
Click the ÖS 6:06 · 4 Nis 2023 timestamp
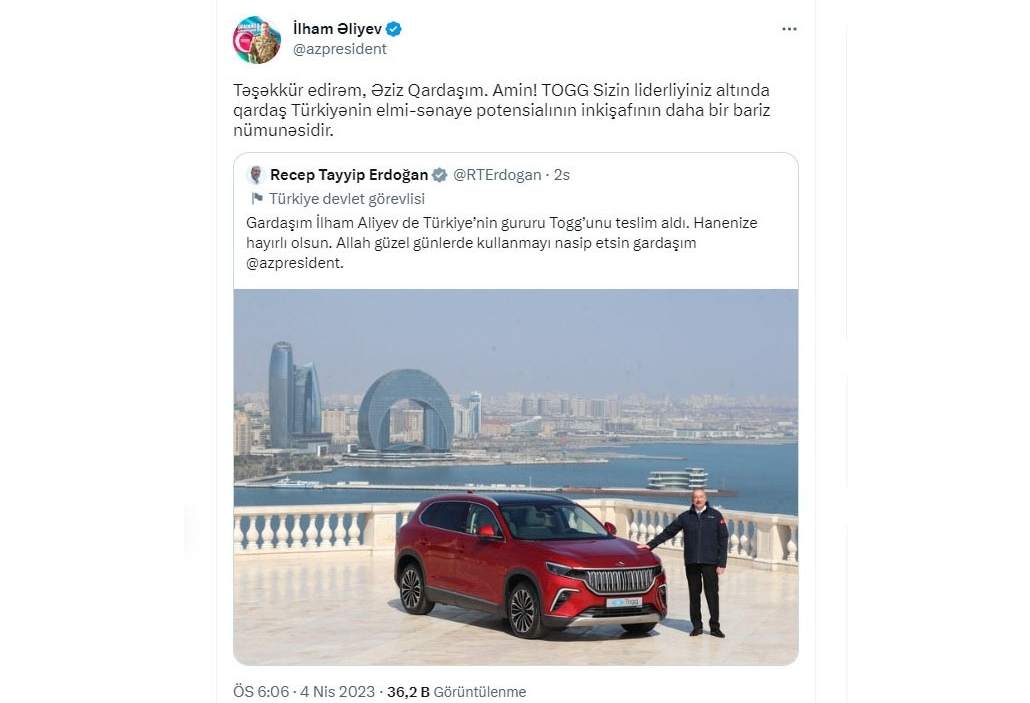304,692
